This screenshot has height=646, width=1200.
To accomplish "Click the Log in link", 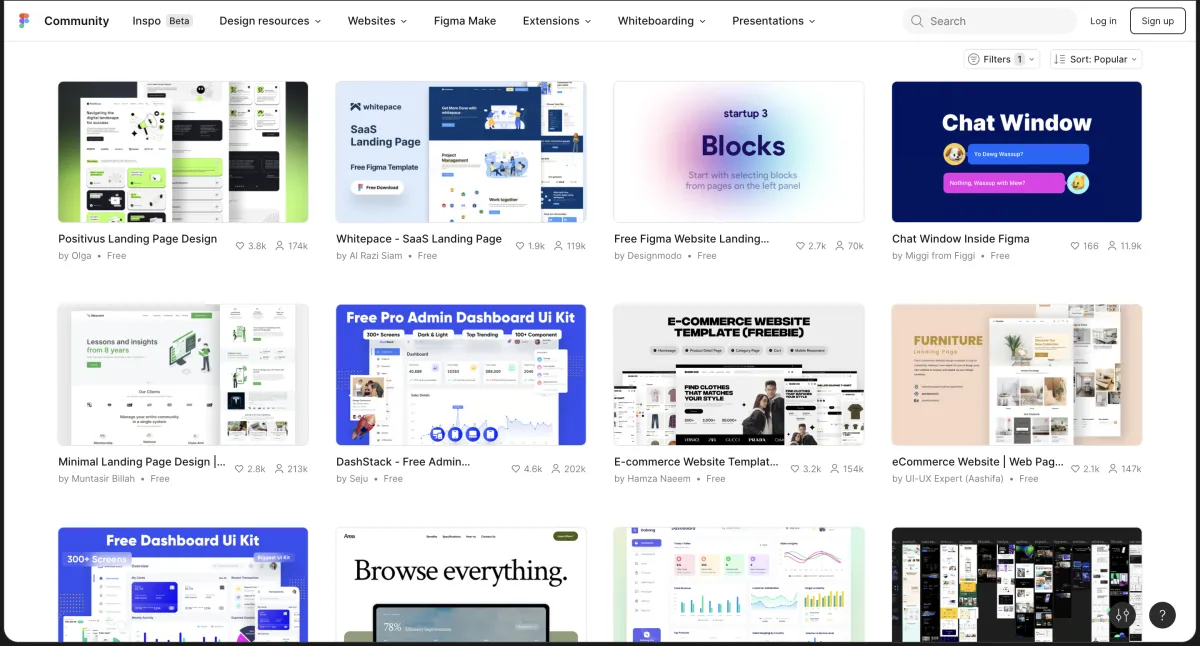I will coord(1103,21).
